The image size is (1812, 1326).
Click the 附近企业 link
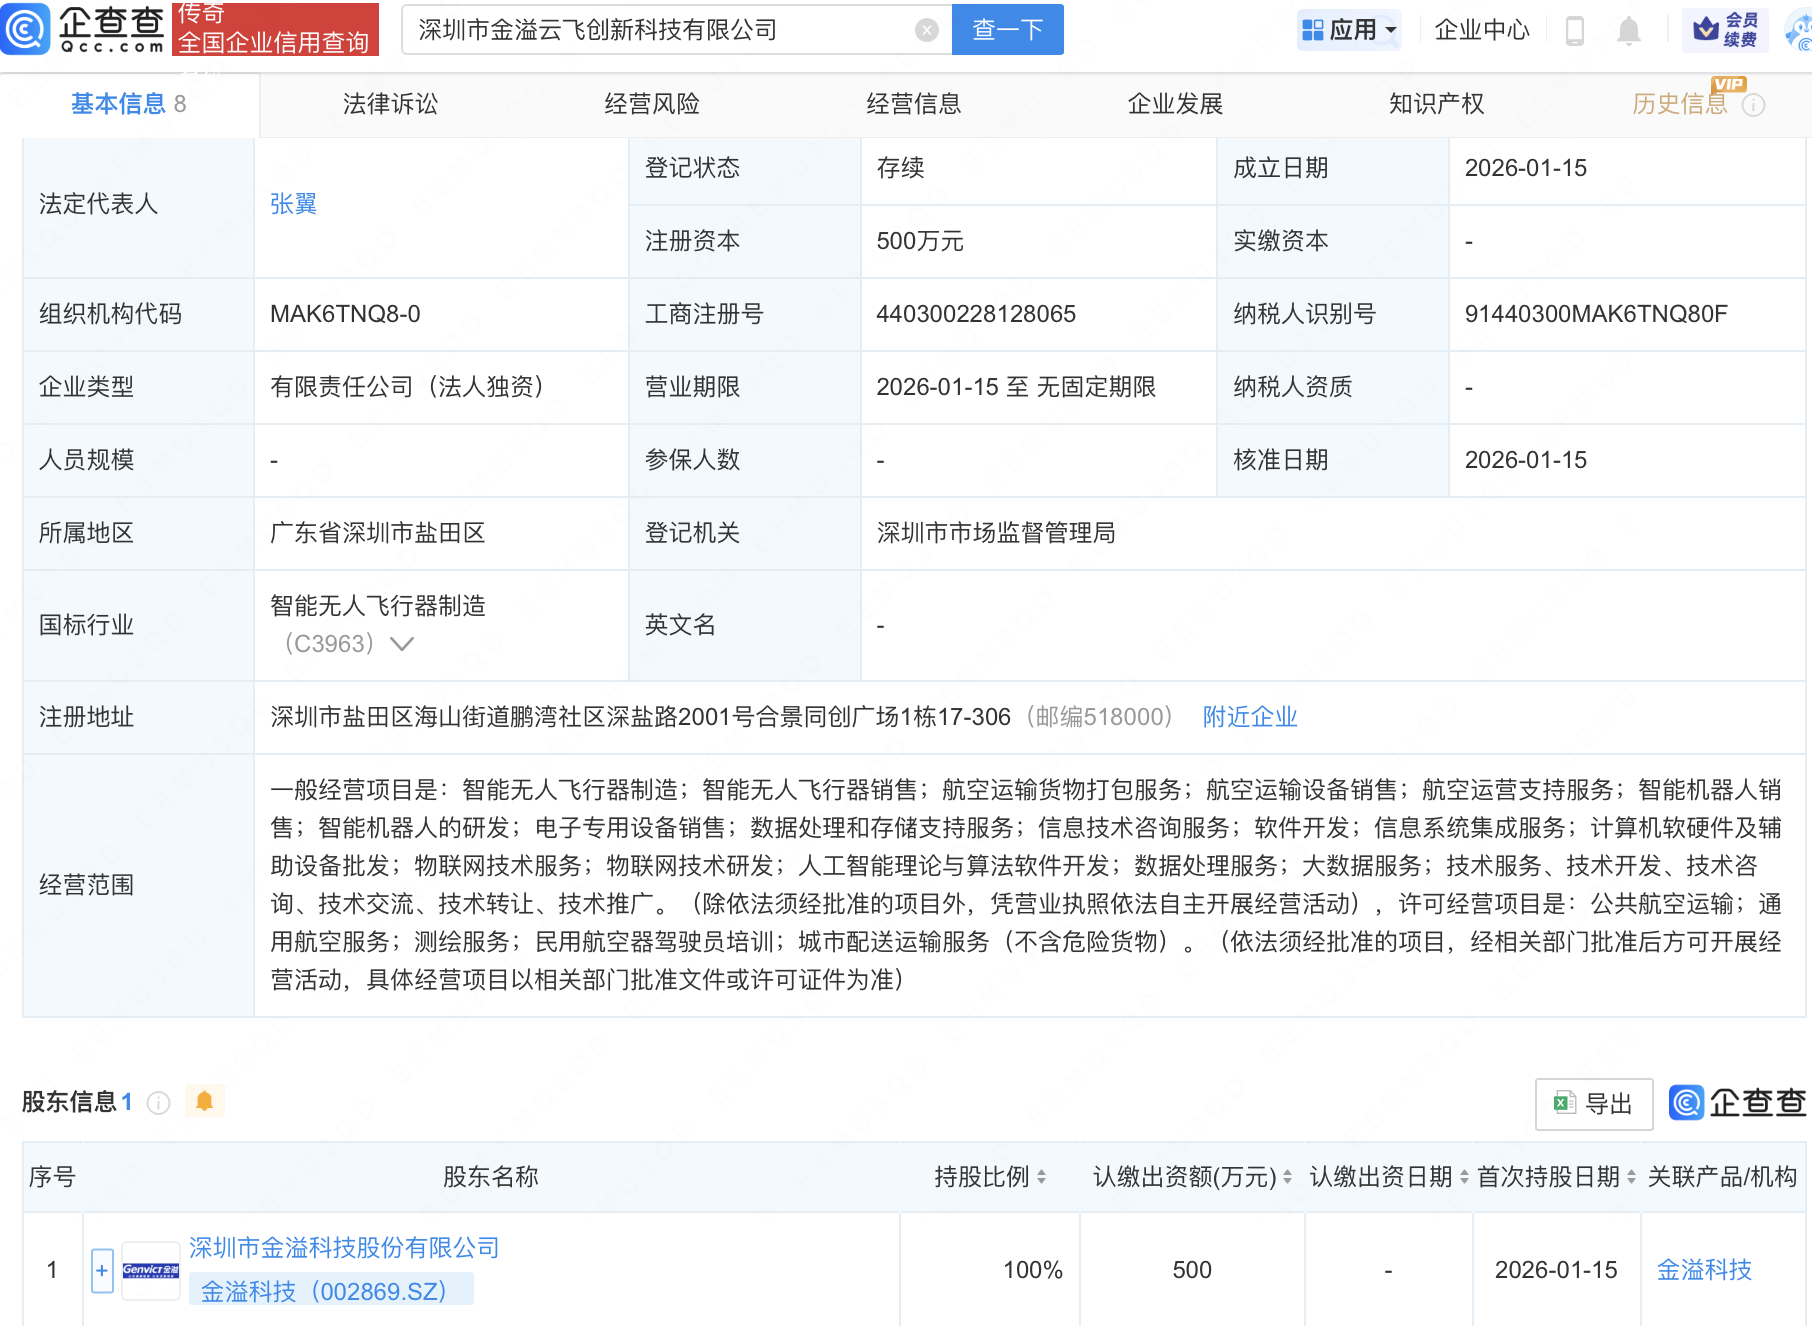pyautogui.click(x=1248, y=716)
